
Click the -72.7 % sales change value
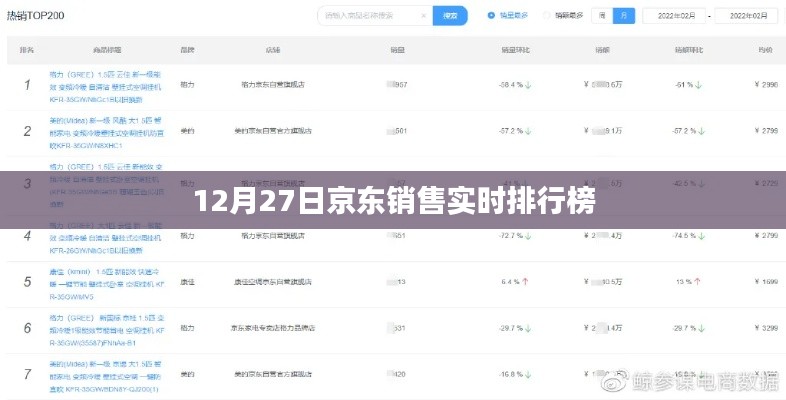[511, 236]
